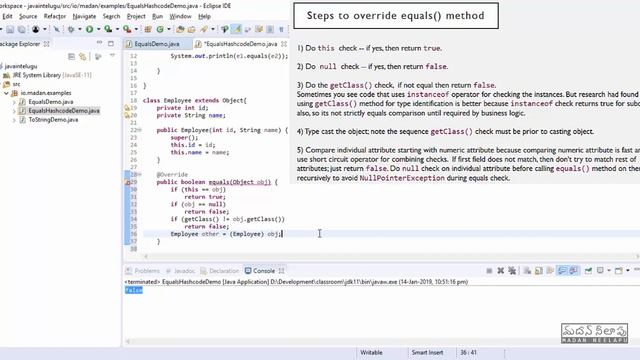Open the Run button dropdown arrow
Viewport: 640px width, 360px height.
point(98,29)
